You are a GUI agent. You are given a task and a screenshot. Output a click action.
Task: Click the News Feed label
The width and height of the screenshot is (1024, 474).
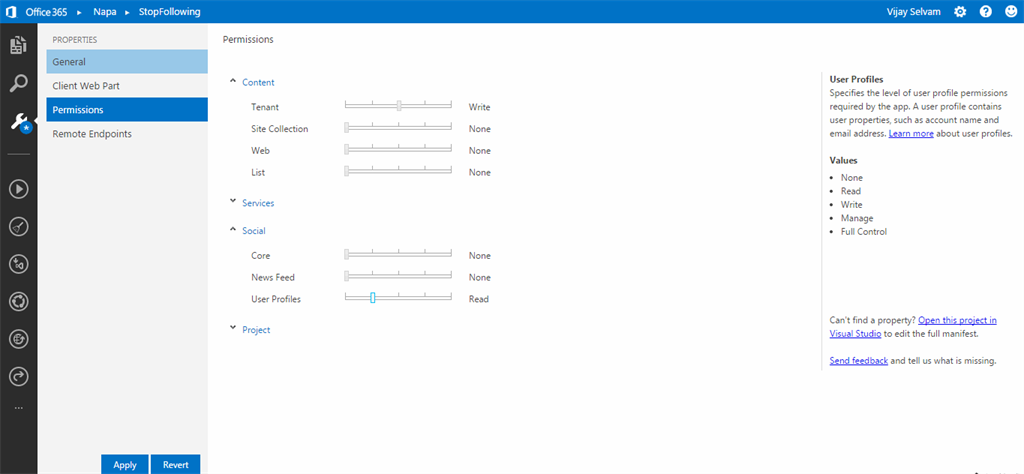coord(273,277)
